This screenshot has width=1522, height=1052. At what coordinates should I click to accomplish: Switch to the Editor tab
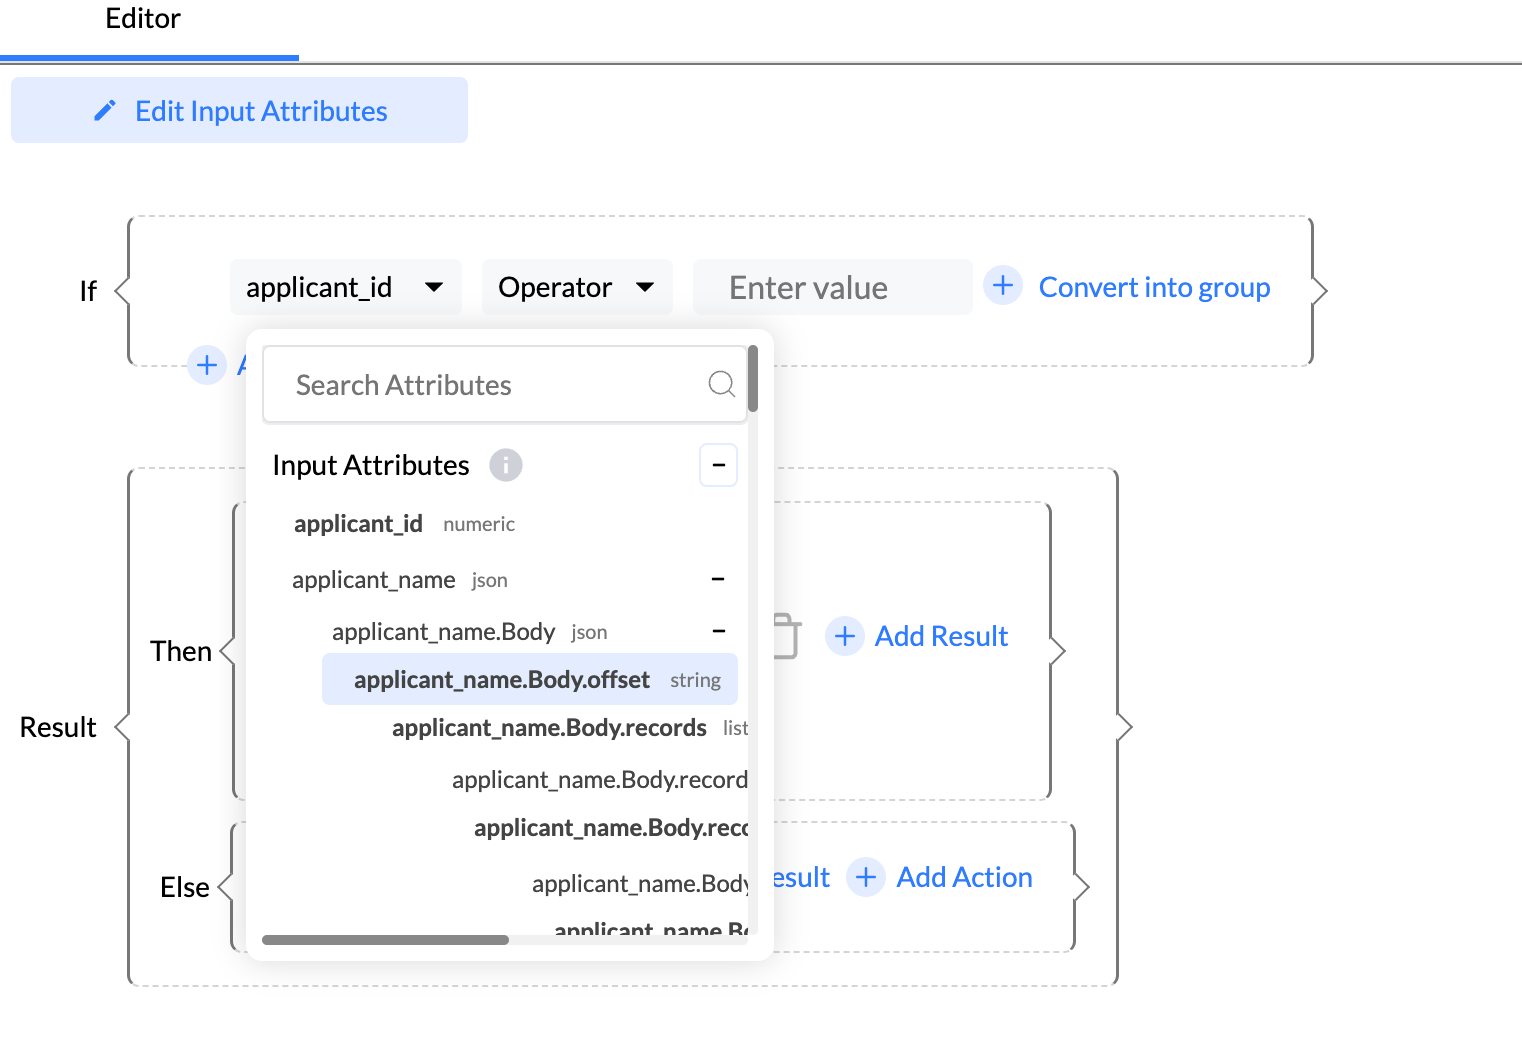coord(143,20)
